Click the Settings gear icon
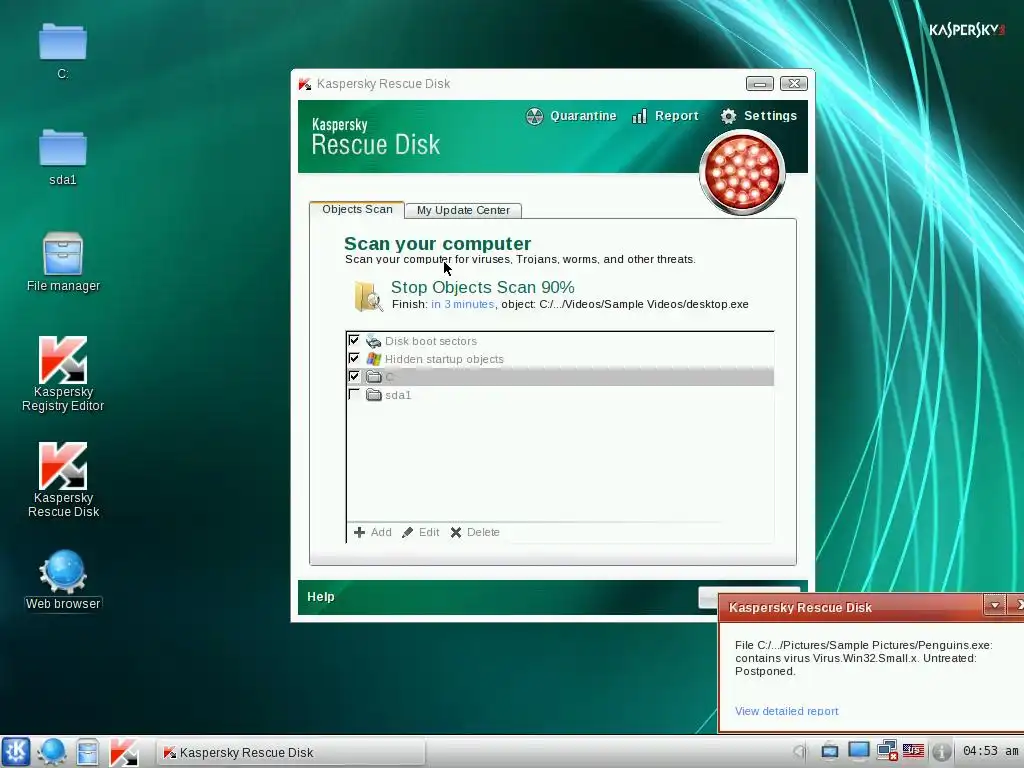The width and height of the screenshot is (1024, 768). (728, 116)
